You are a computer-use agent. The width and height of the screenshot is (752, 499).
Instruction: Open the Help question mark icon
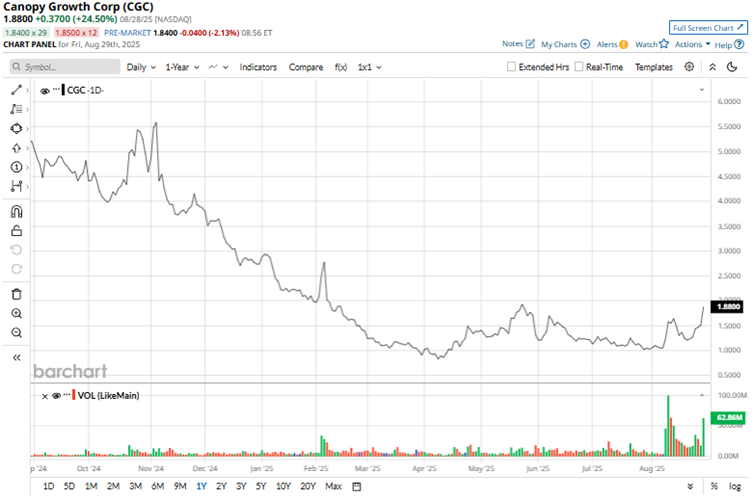point(740,44)
